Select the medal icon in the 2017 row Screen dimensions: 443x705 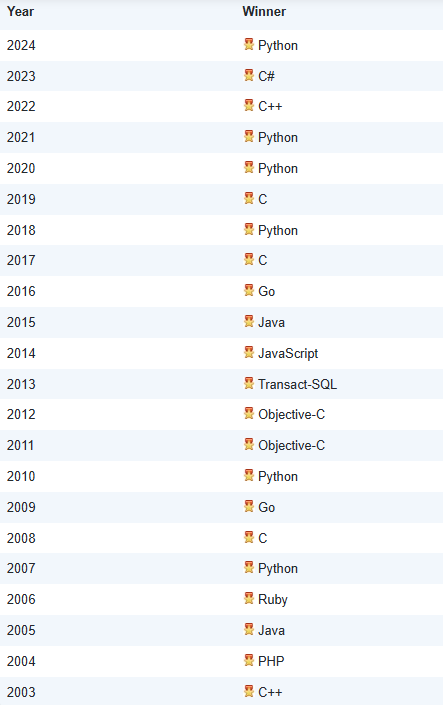click(x=249, y=259)
